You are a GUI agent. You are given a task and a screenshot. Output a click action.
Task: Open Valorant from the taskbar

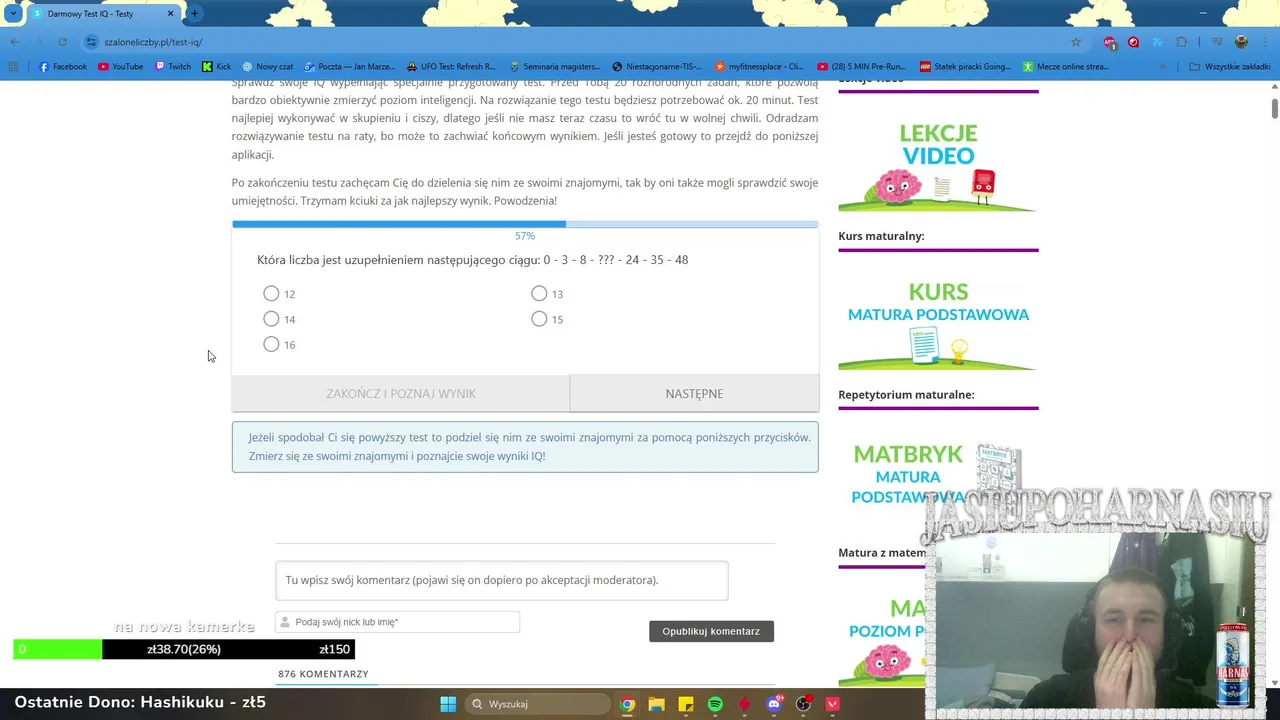[x=833, y=704]
